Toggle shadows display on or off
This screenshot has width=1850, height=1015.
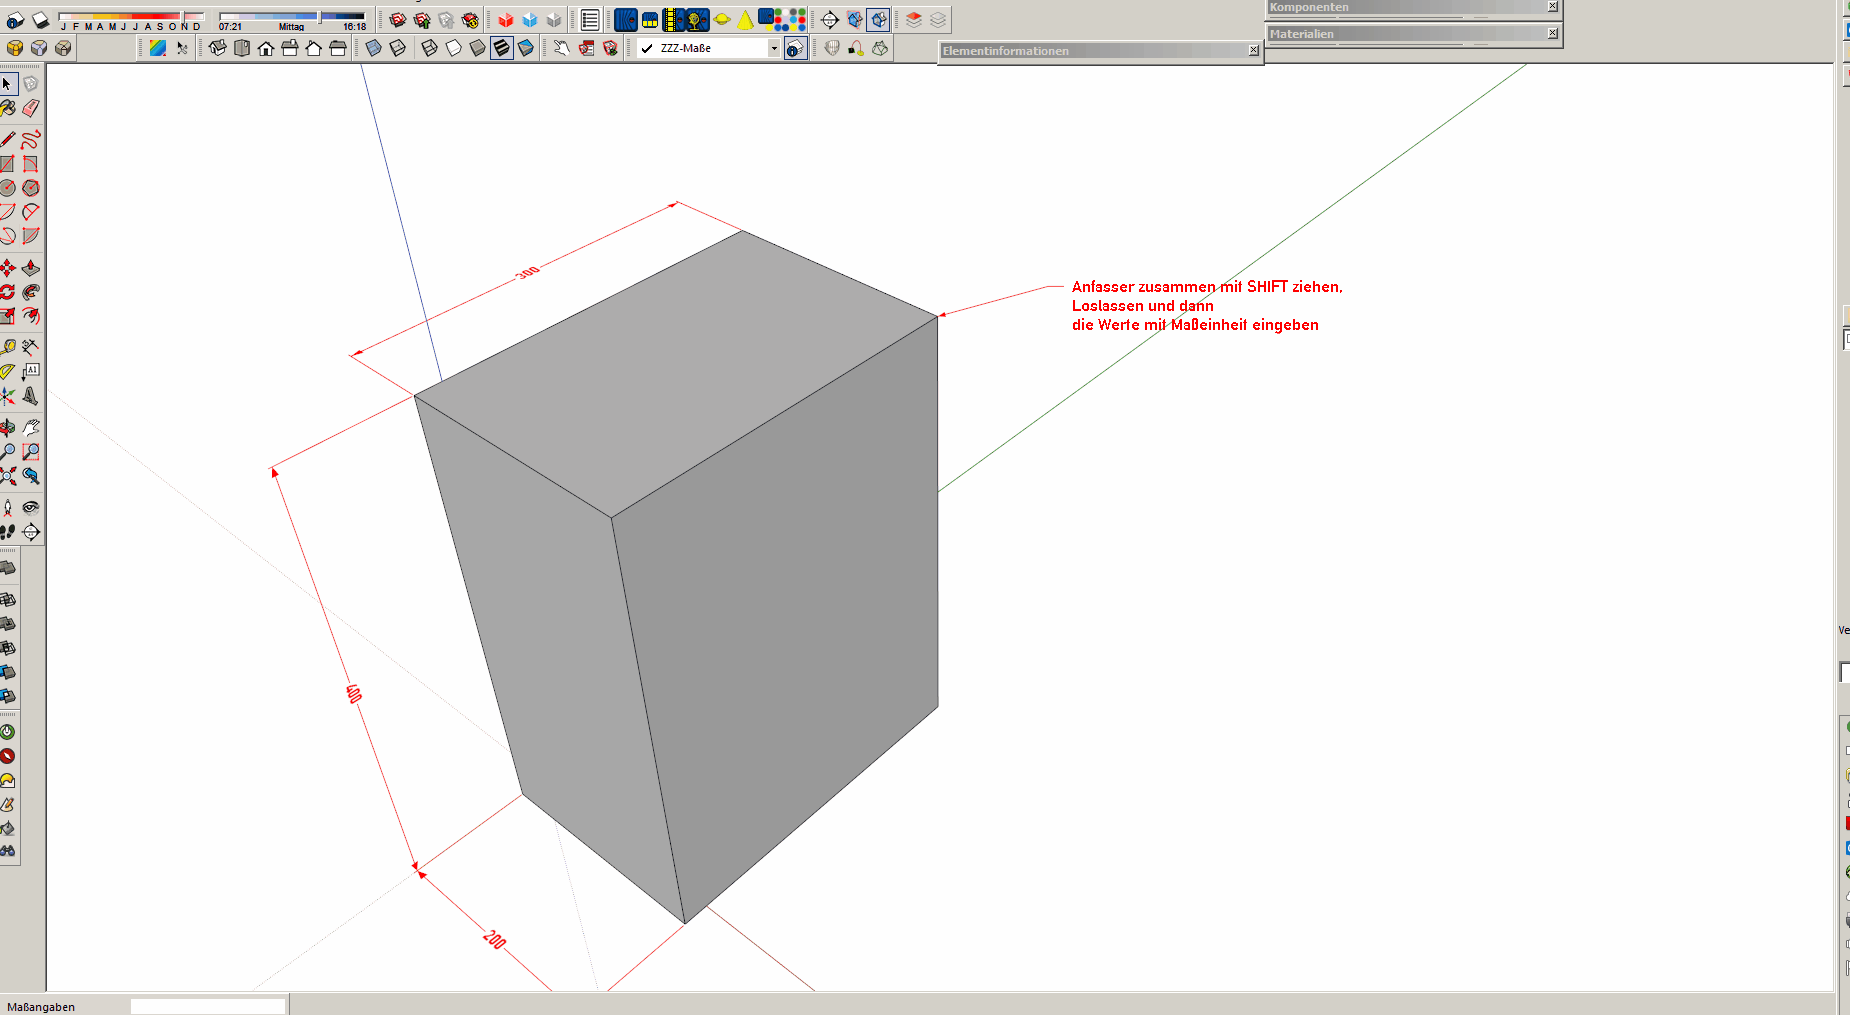15,20
